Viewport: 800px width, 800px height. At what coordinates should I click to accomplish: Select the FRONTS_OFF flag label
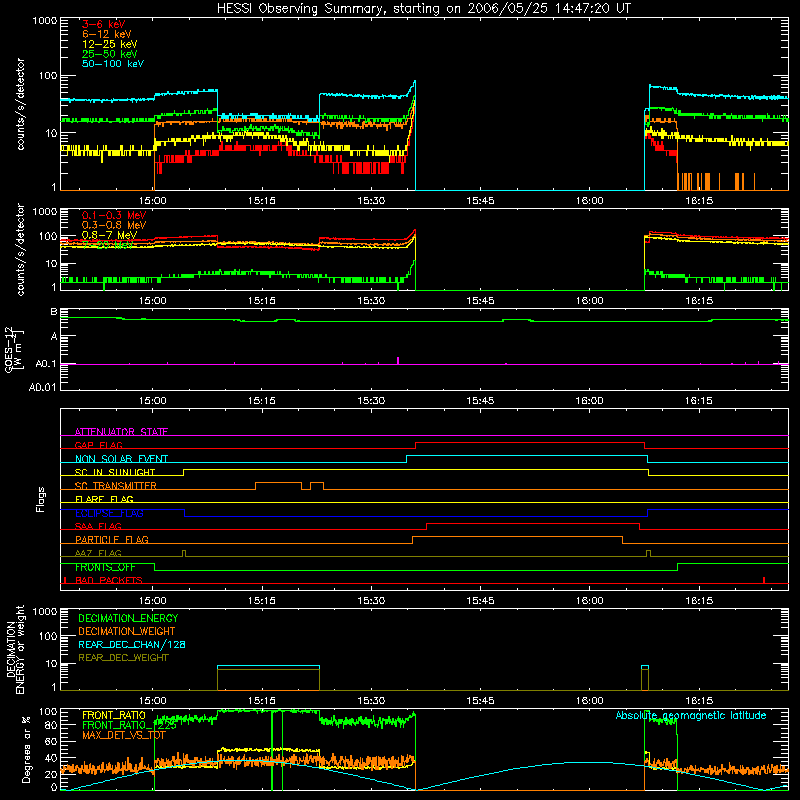pyautogui.click(x=105, y=567)
